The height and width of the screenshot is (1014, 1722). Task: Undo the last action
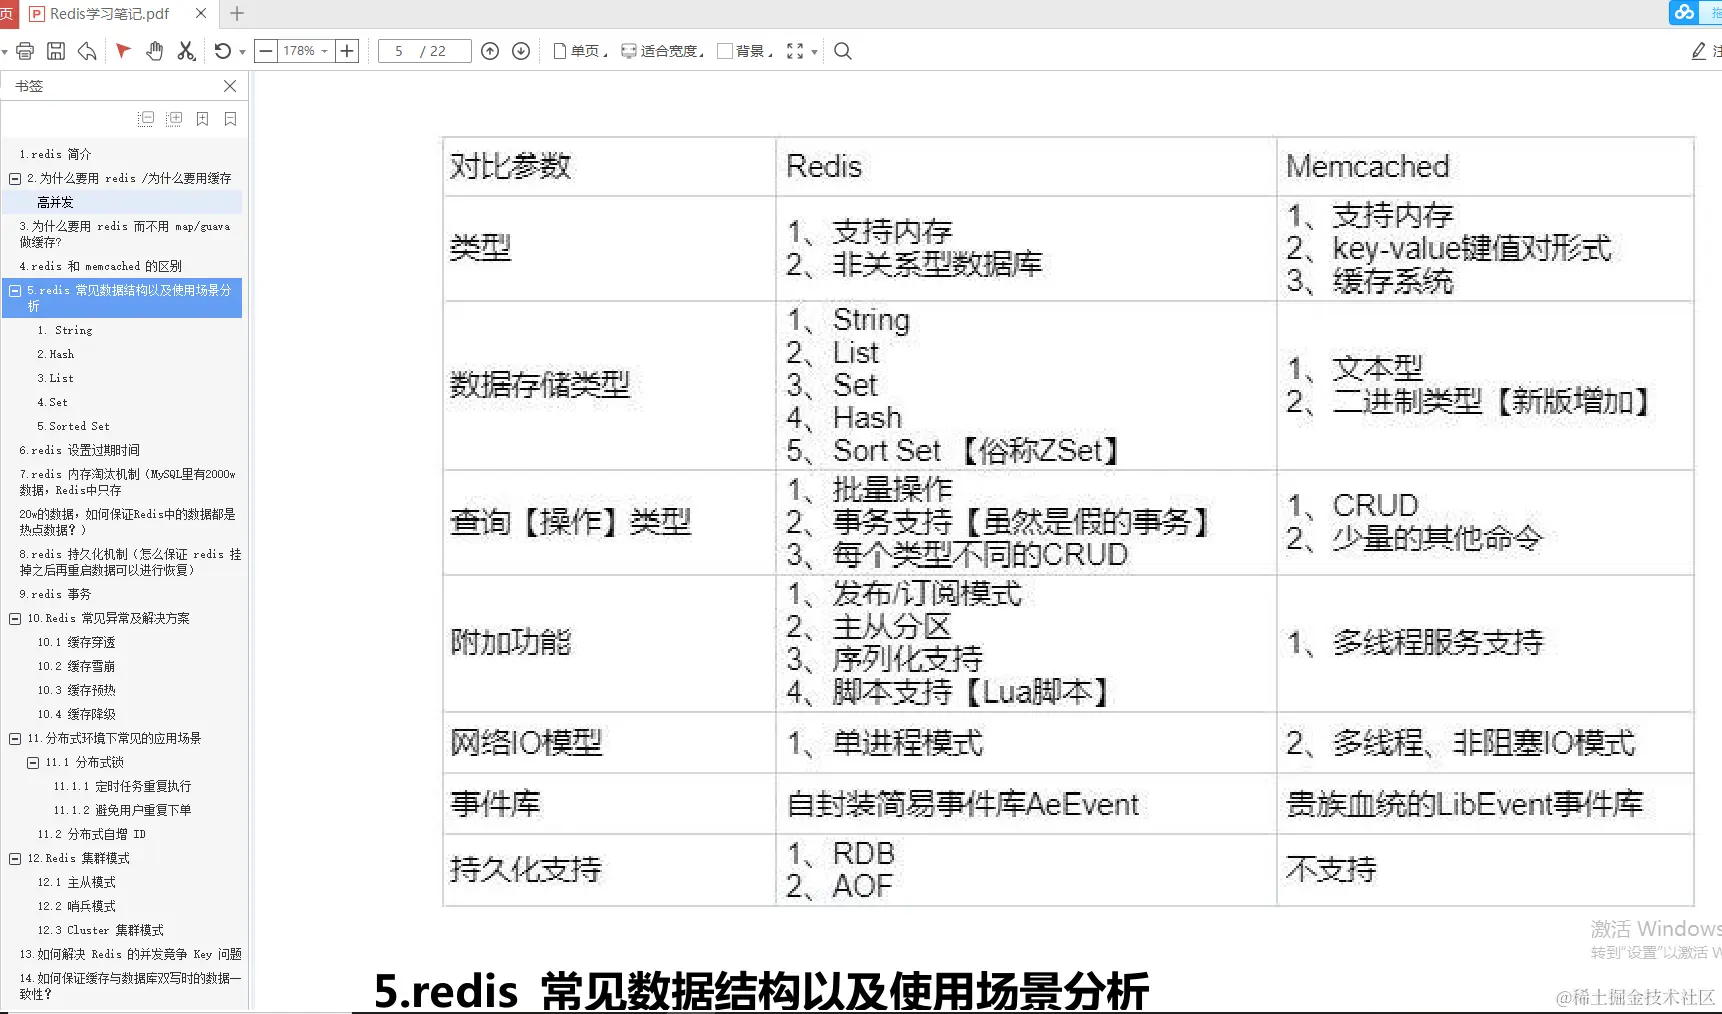(x=85, y=51)
